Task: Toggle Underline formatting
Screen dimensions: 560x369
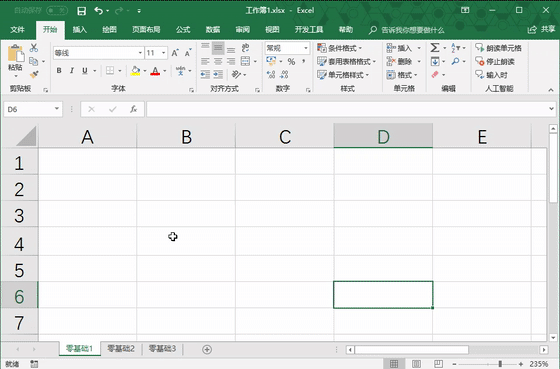Action: (x=85, y=70)
